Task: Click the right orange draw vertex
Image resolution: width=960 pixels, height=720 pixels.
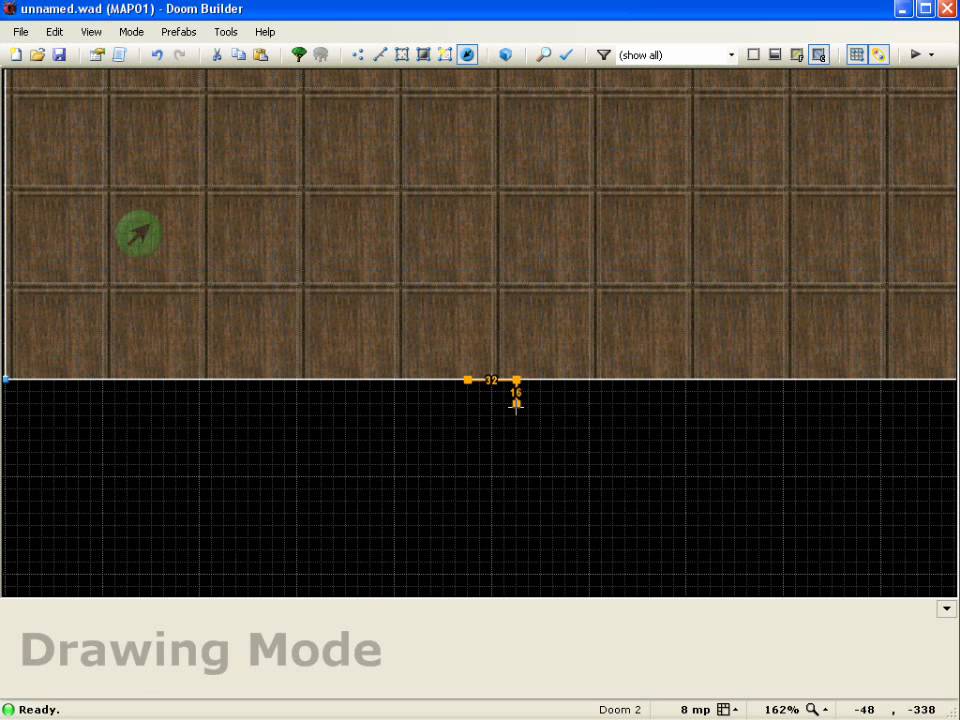Action: [x=516, y=380]
